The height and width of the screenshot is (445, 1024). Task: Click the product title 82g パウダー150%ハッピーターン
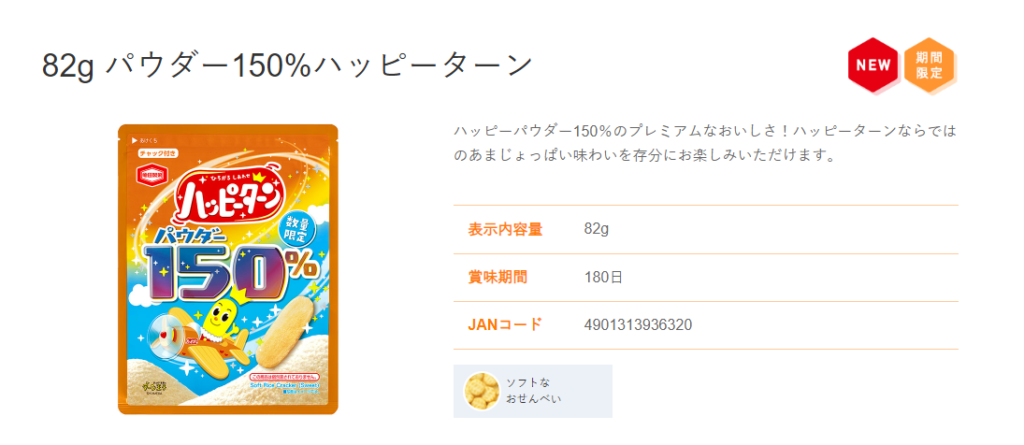pyautogui.click(x=287, y=66)
